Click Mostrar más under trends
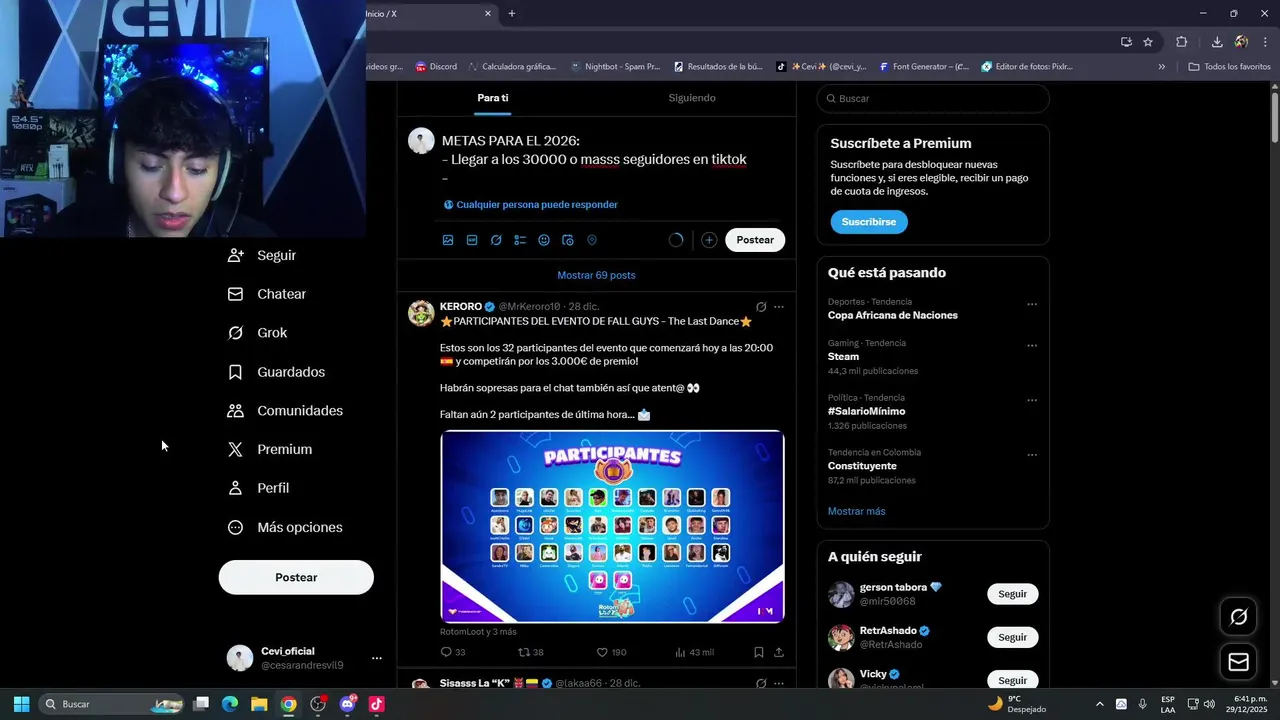1280x720 pixels. 856,511
